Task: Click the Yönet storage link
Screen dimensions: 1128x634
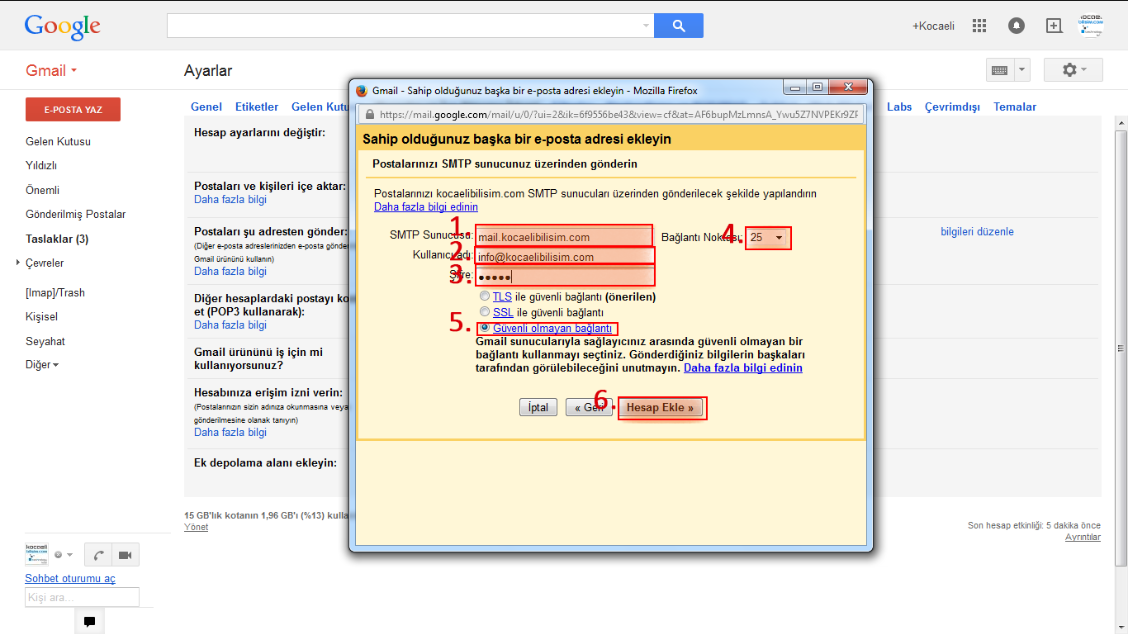Action: 196,527
